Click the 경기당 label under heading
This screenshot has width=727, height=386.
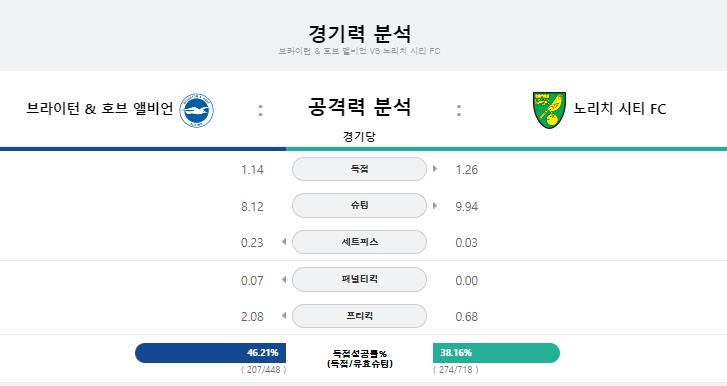click(359, 137)
